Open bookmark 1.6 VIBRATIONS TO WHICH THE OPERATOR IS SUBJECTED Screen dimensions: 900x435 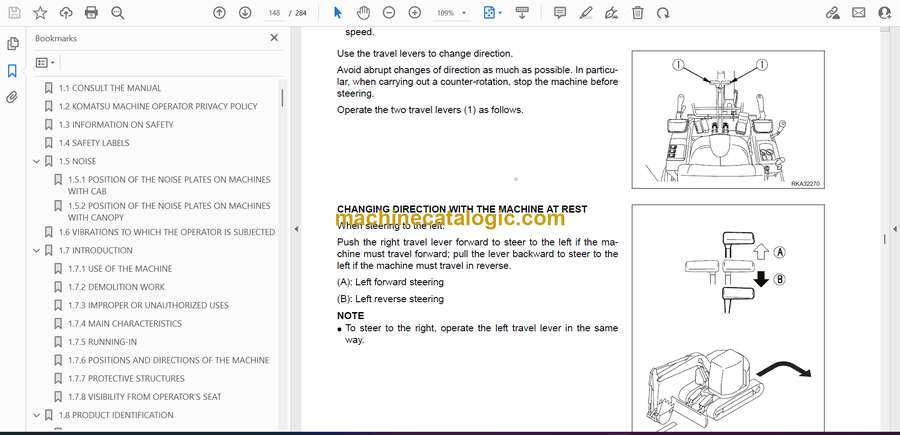(x=166, y=232)
